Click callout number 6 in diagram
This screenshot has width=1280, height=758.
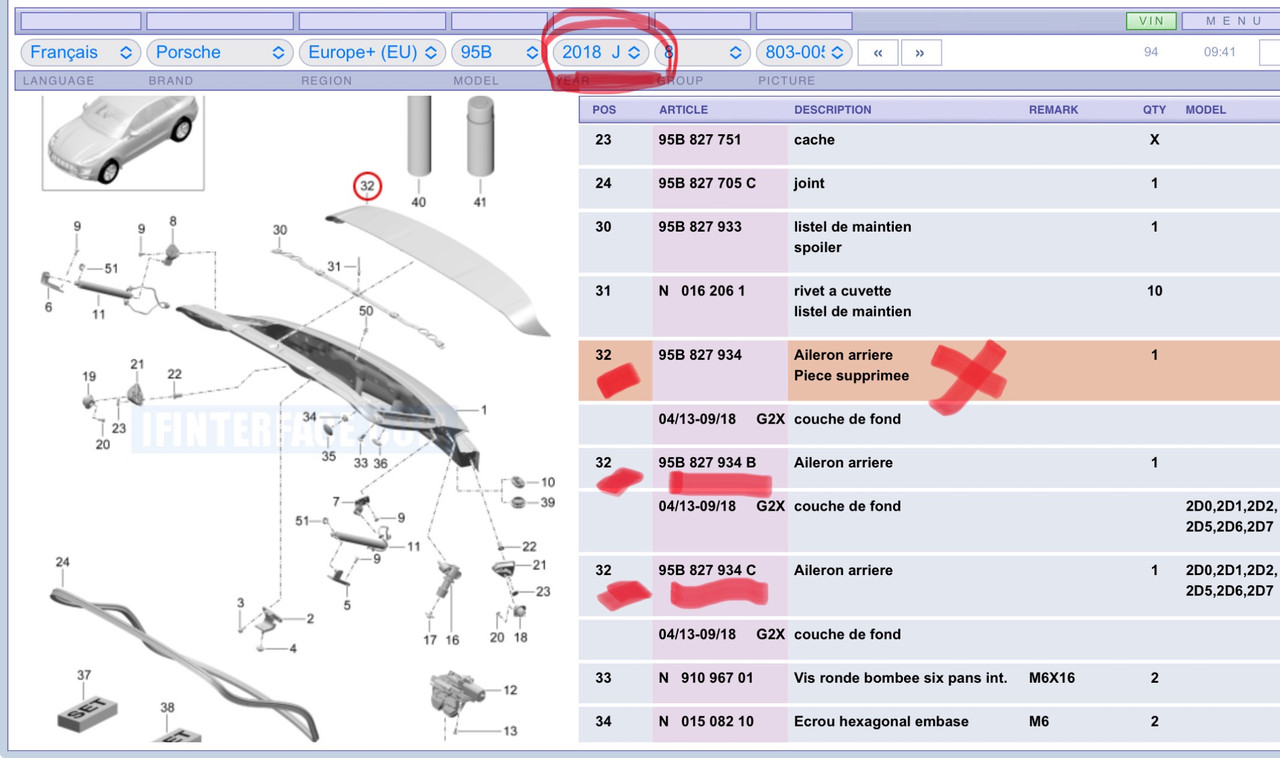tap(48, 307)
